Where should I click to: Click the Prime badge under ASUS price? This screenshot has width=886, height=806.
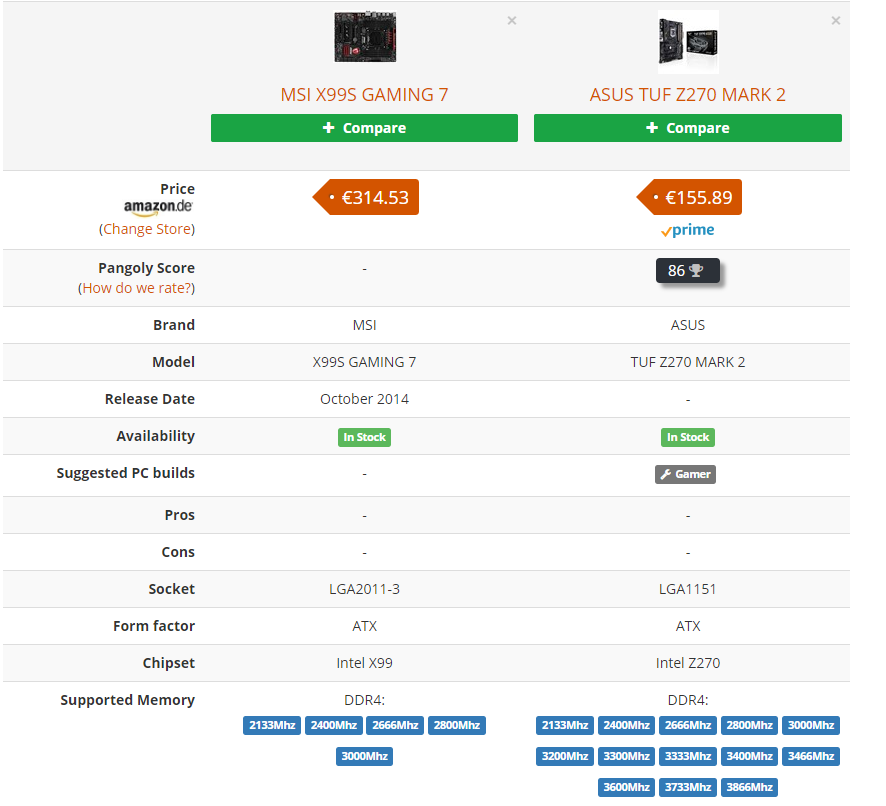coord(688,230)
